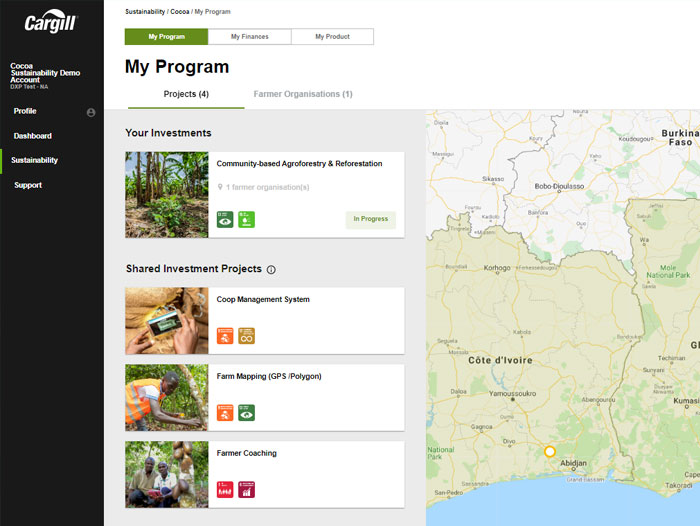Screen dimensions: 700x526
Task: Click the location pin icon beside farmer organisation count
Action: click(x=220, y=187)
